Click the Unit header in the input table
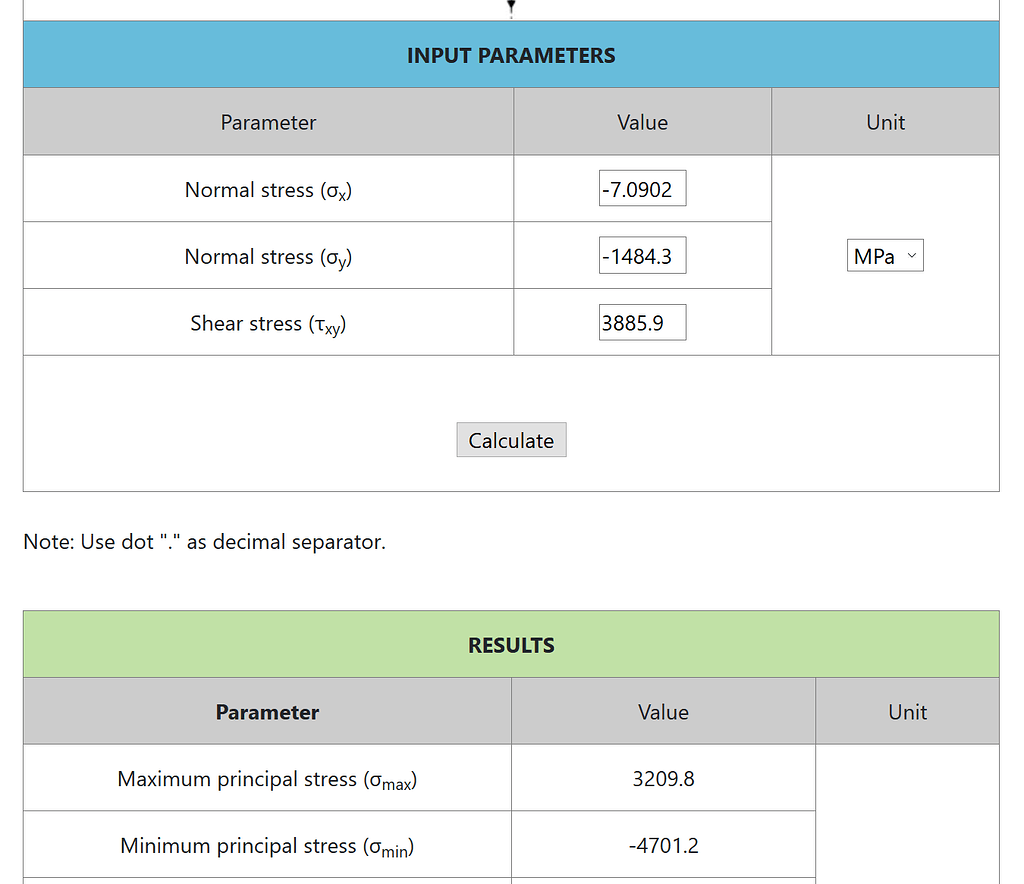The width and height of the screenshot is (1024, 884). point(885,122)
